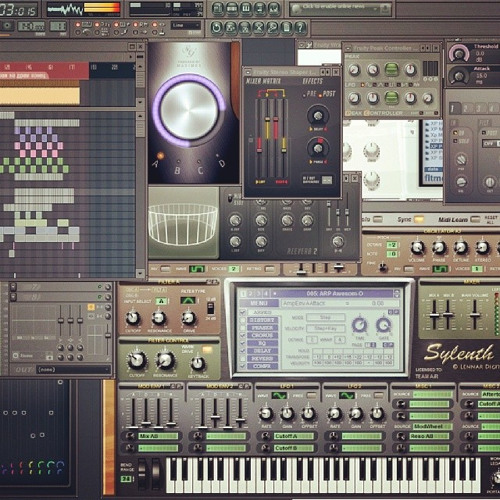
Task: Click the magnifier icon in the lower toolbar row
Action: pos(273,28)
